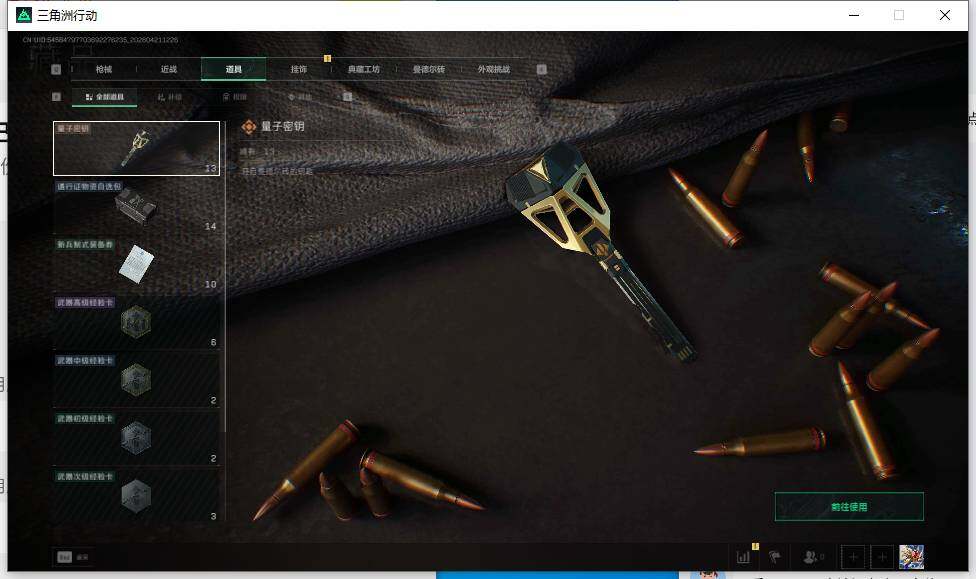Click the first plus teammate slot
This screenshot has width=976, height=579.
(853, 557)
